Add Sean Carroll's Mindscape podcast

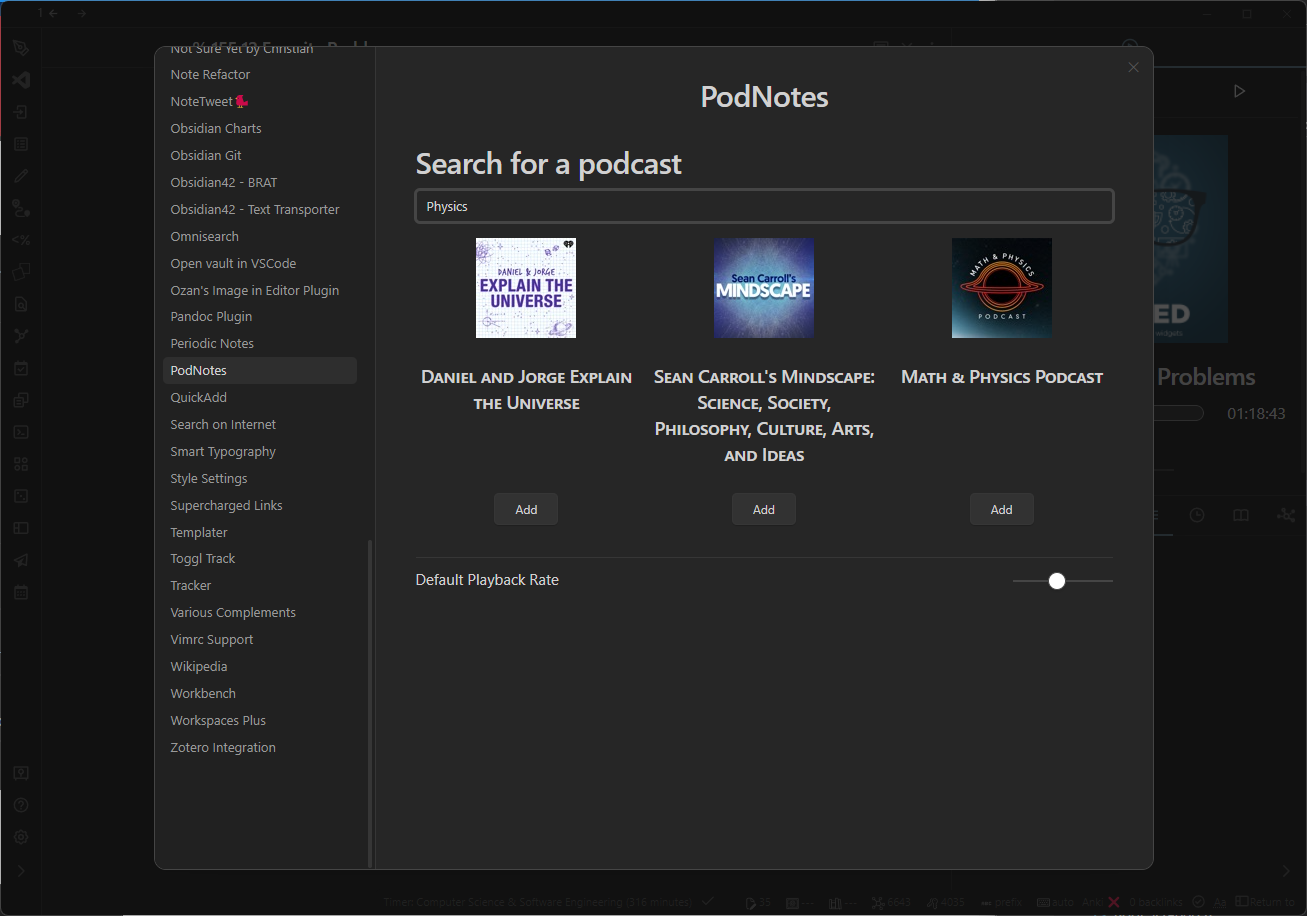point(763,508)
